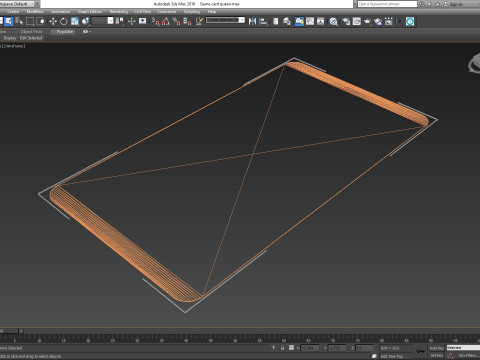Image resolution: width=480 pixels, height=360 pixels.
Task: Activate Select and Move tool
Action: (x=53, y=21)
